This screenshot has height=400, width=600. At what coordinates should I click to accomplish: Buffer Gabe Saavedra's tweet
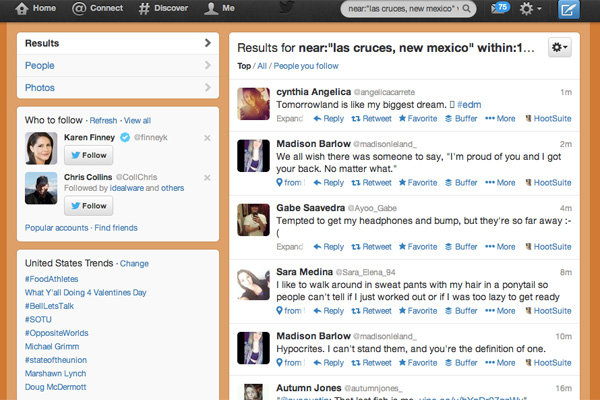point(461,247)
